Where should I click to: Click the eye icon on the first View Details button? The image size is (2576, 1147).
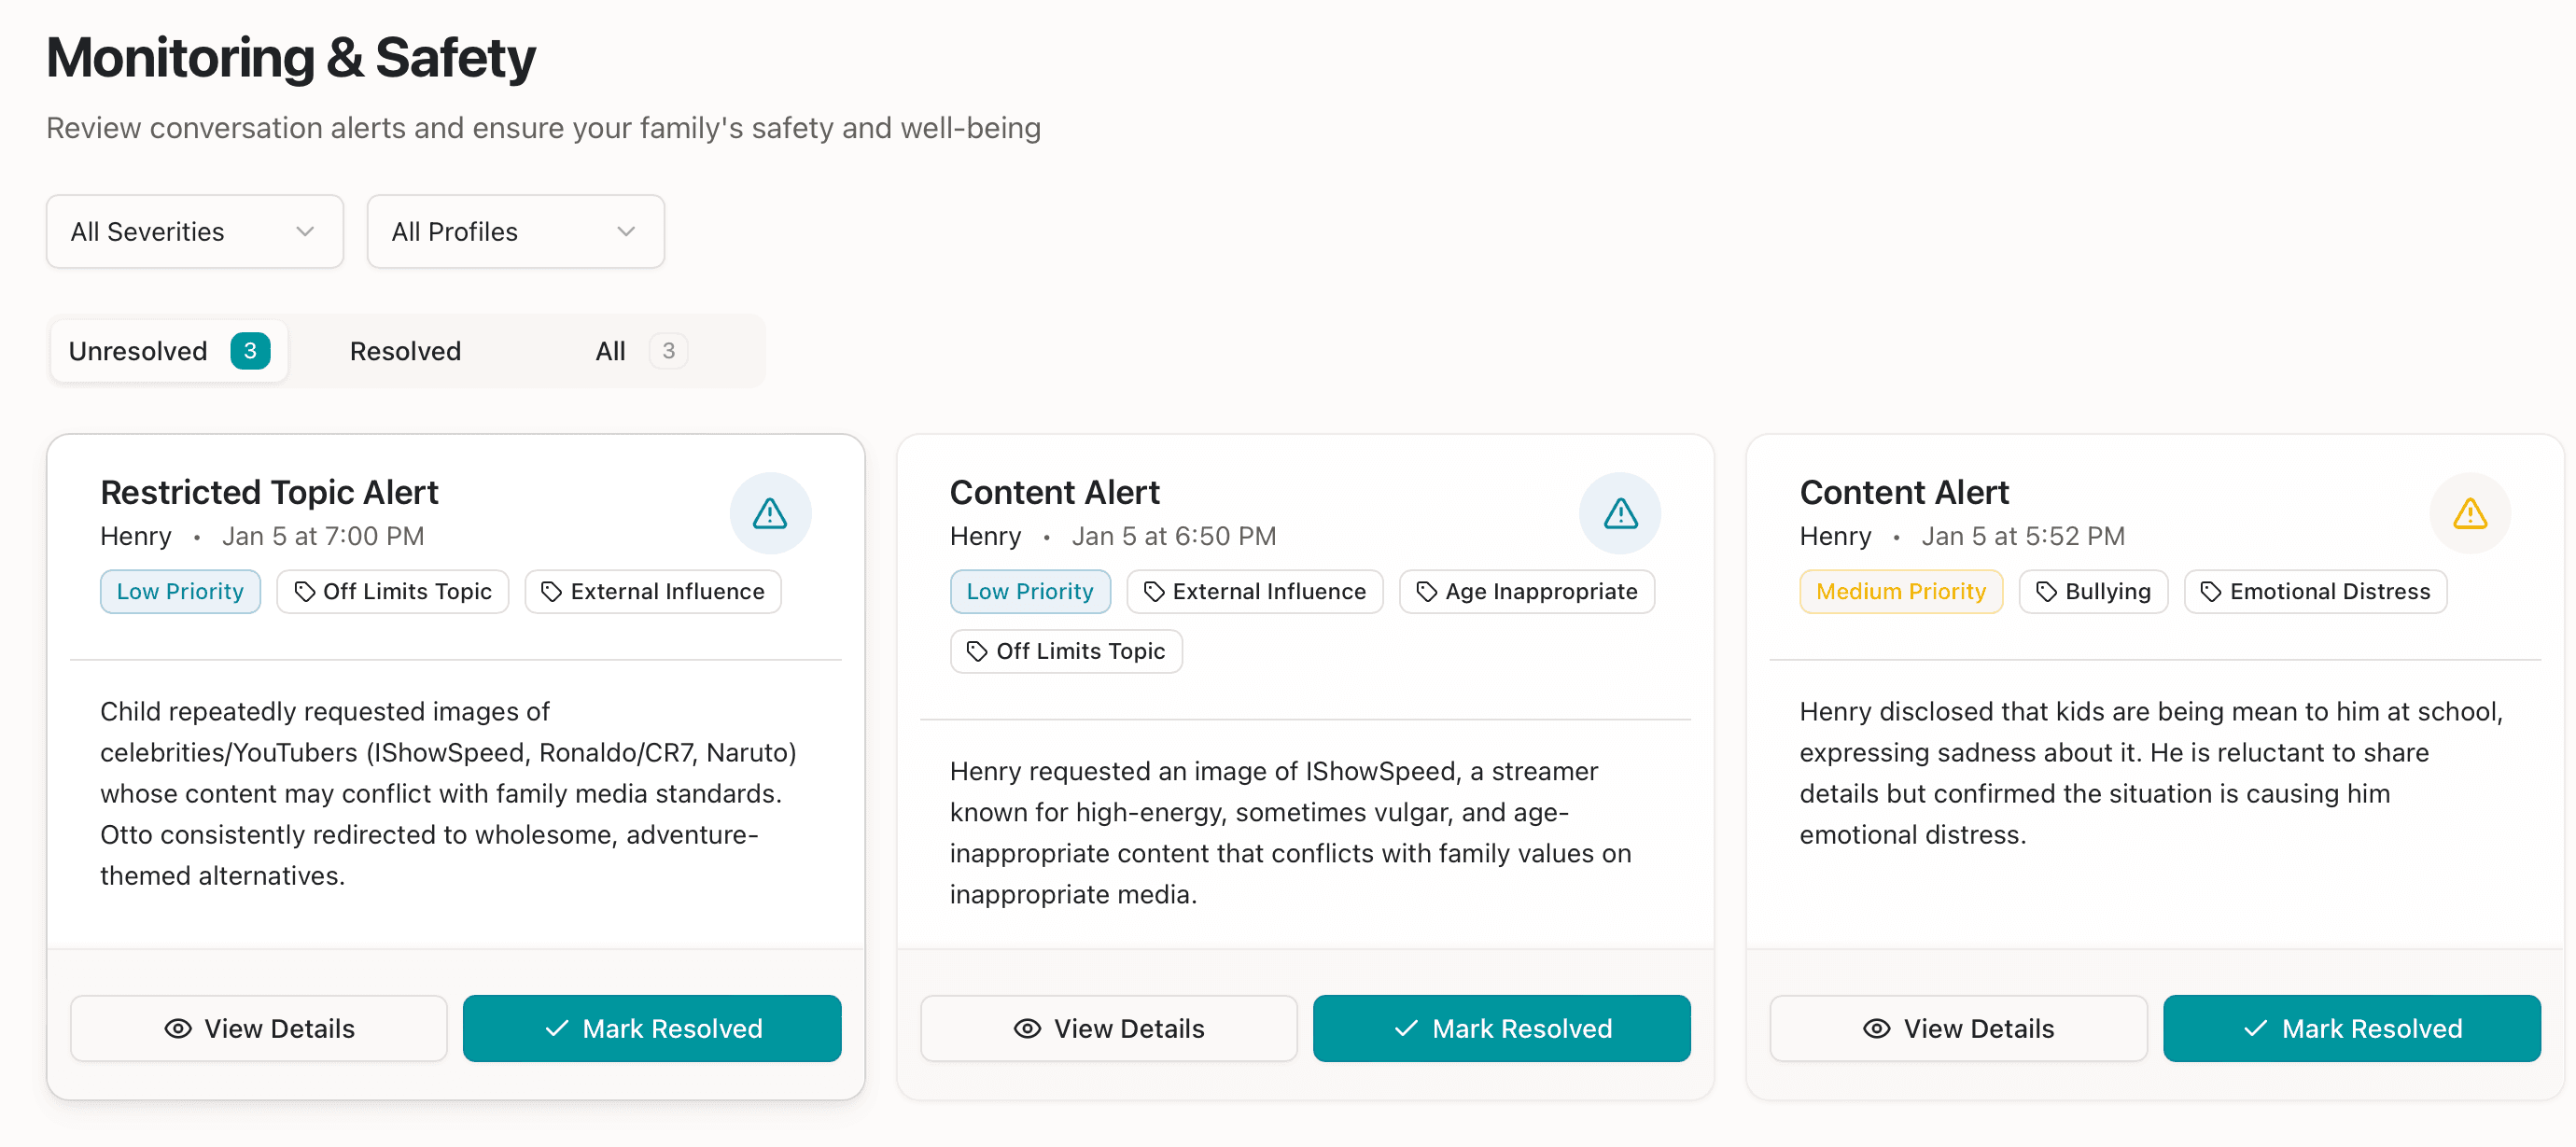tap(178, 1028)
